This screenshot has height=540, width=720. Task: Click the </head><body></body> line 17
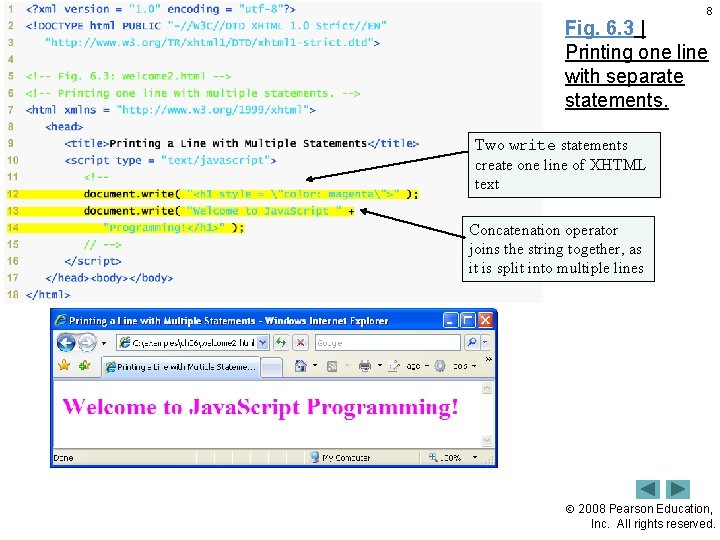click(109, 278)
